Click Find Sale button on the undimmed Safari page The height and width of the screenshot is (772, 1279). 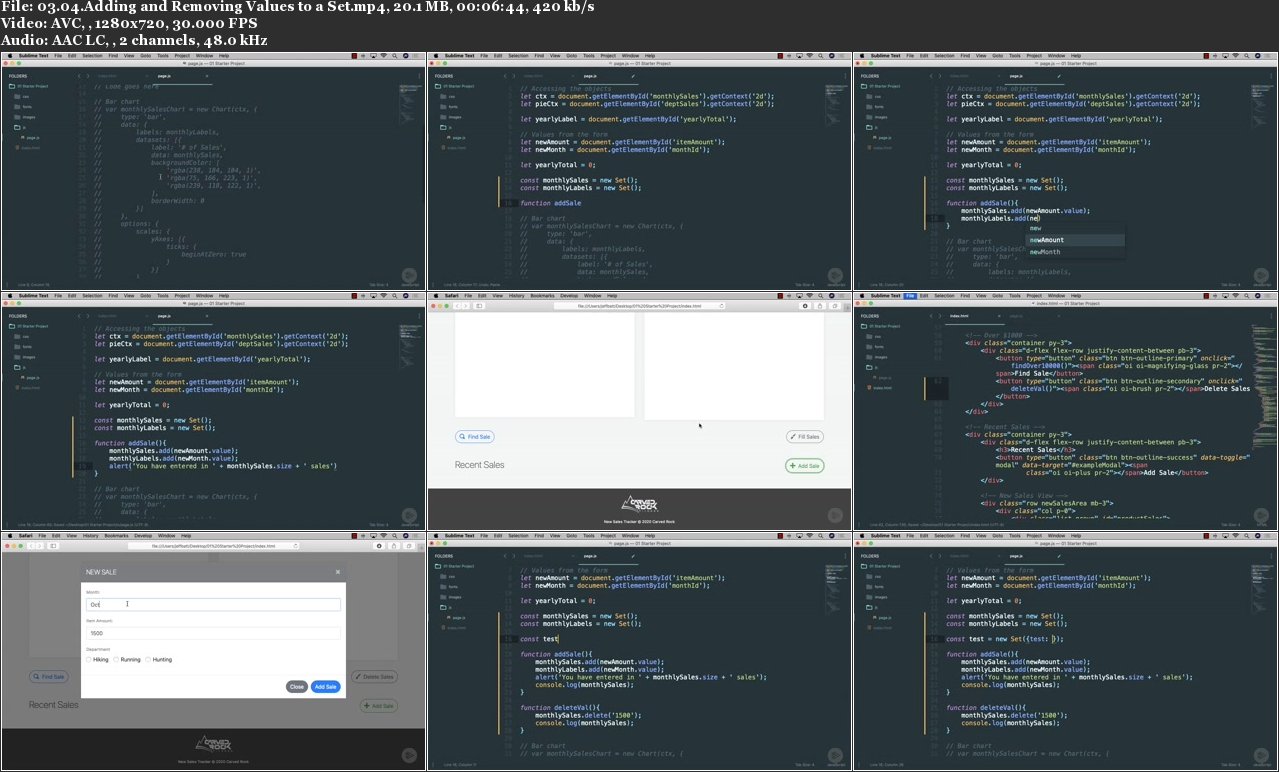[x=475, y=437]
